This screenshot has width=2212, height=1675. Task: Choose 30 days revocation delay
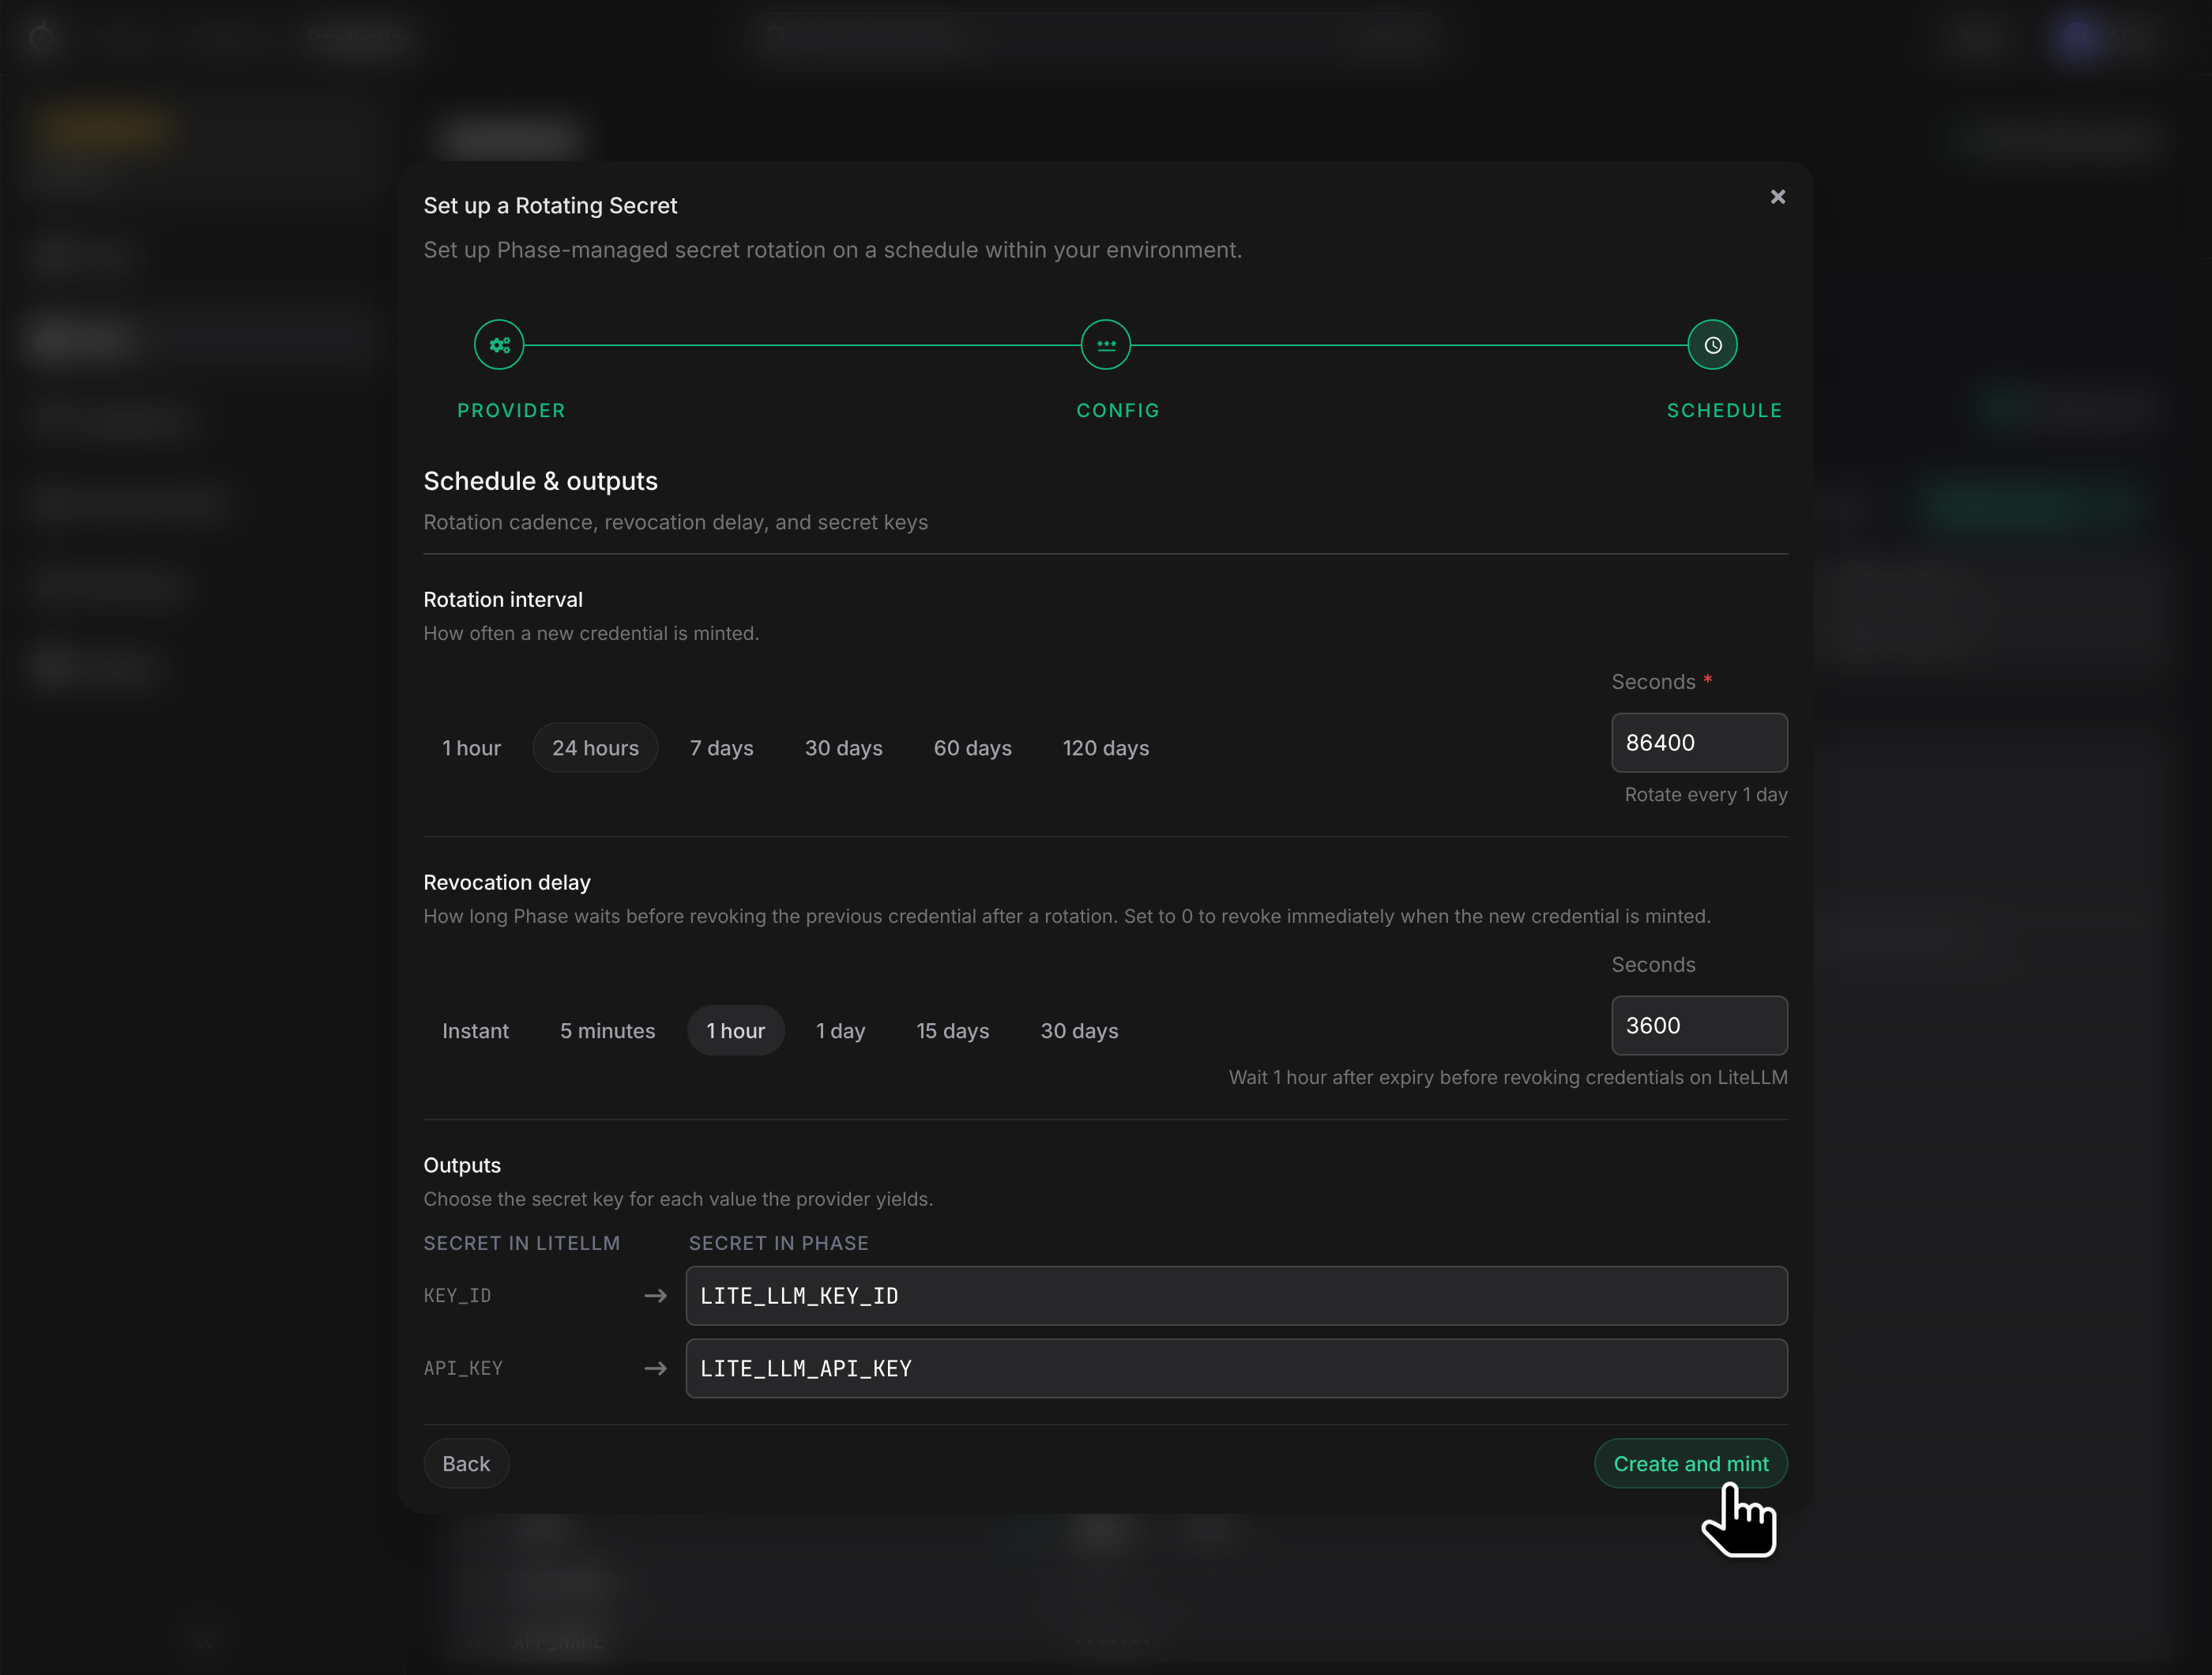1080,1031
